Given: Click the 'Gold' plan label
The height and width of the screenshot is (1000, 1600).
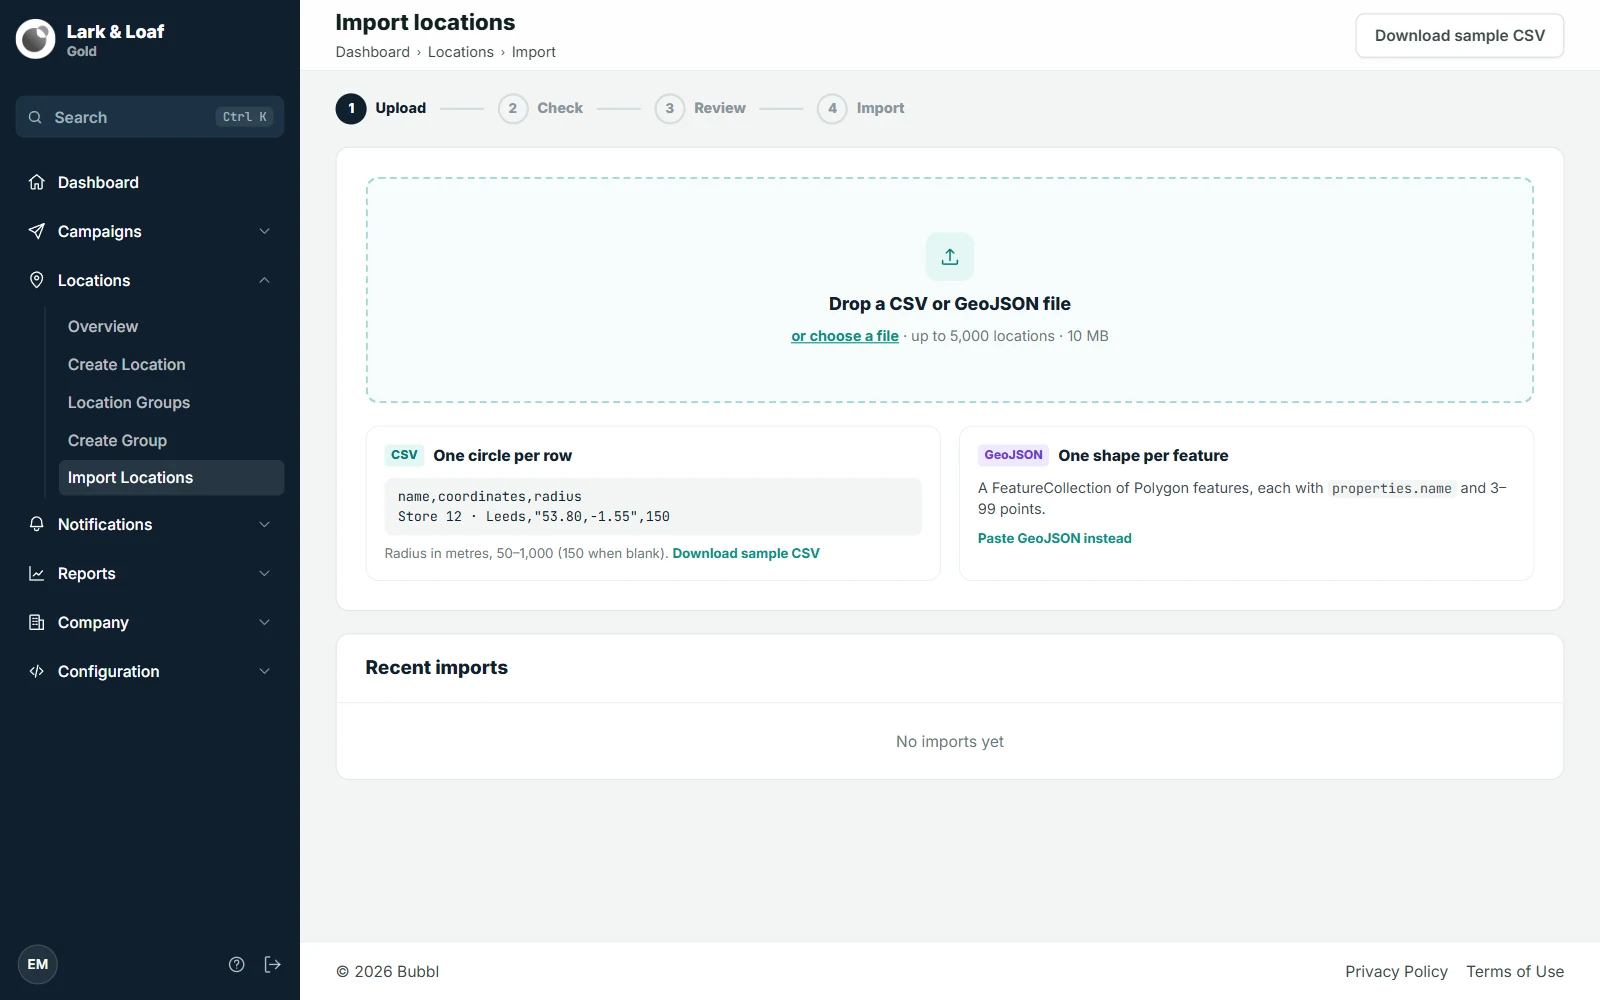Looking at the screenshot, I should pyautogui.click(x=82, y=51).
